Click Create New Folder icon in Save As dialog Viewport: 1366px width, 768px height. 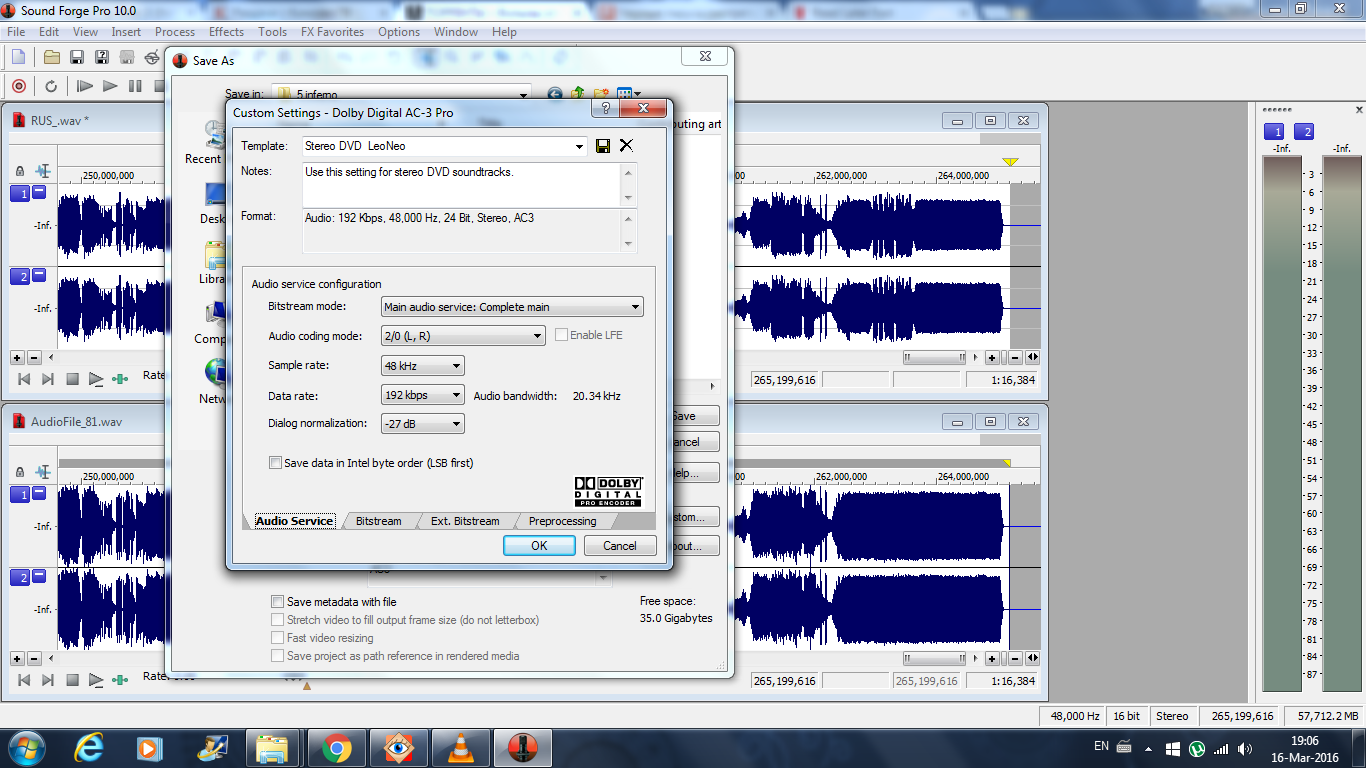pyautogui.click(x=602, y=95)
